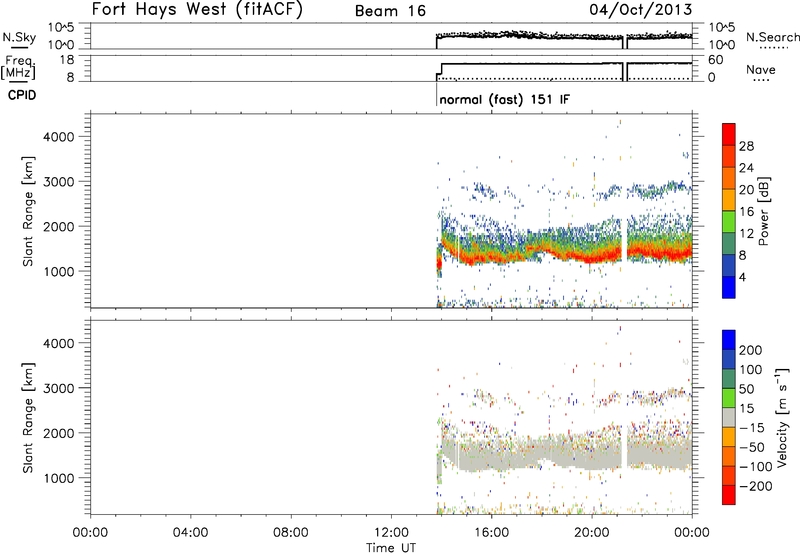Click the 'N.Search' legend label

pos(772,37)
